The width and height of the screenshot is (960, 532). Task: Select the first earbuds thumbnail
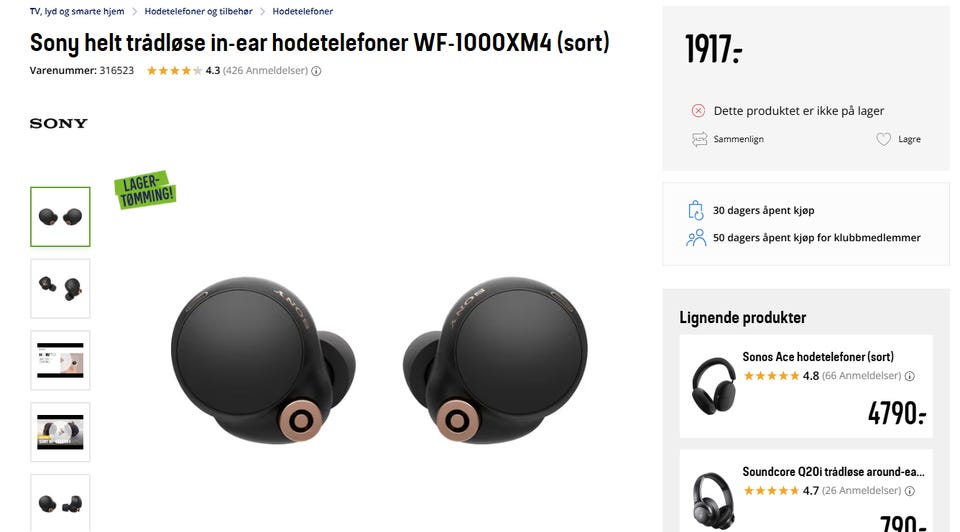(x=60, y=217)
